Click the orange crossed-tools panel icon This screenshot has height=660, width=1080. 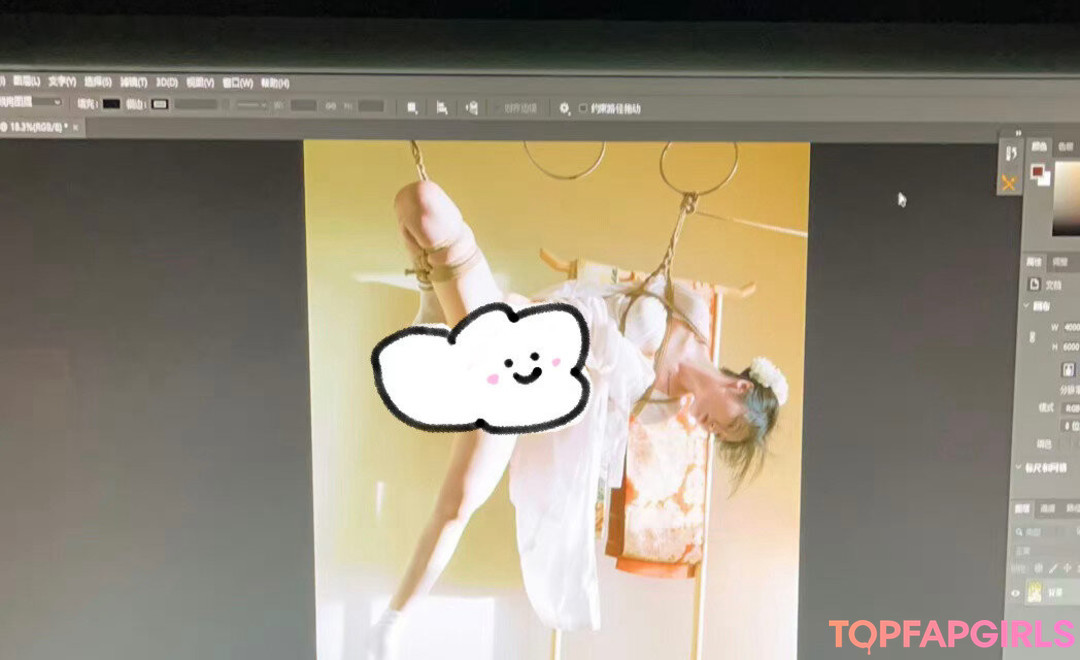click(1008, 182)
